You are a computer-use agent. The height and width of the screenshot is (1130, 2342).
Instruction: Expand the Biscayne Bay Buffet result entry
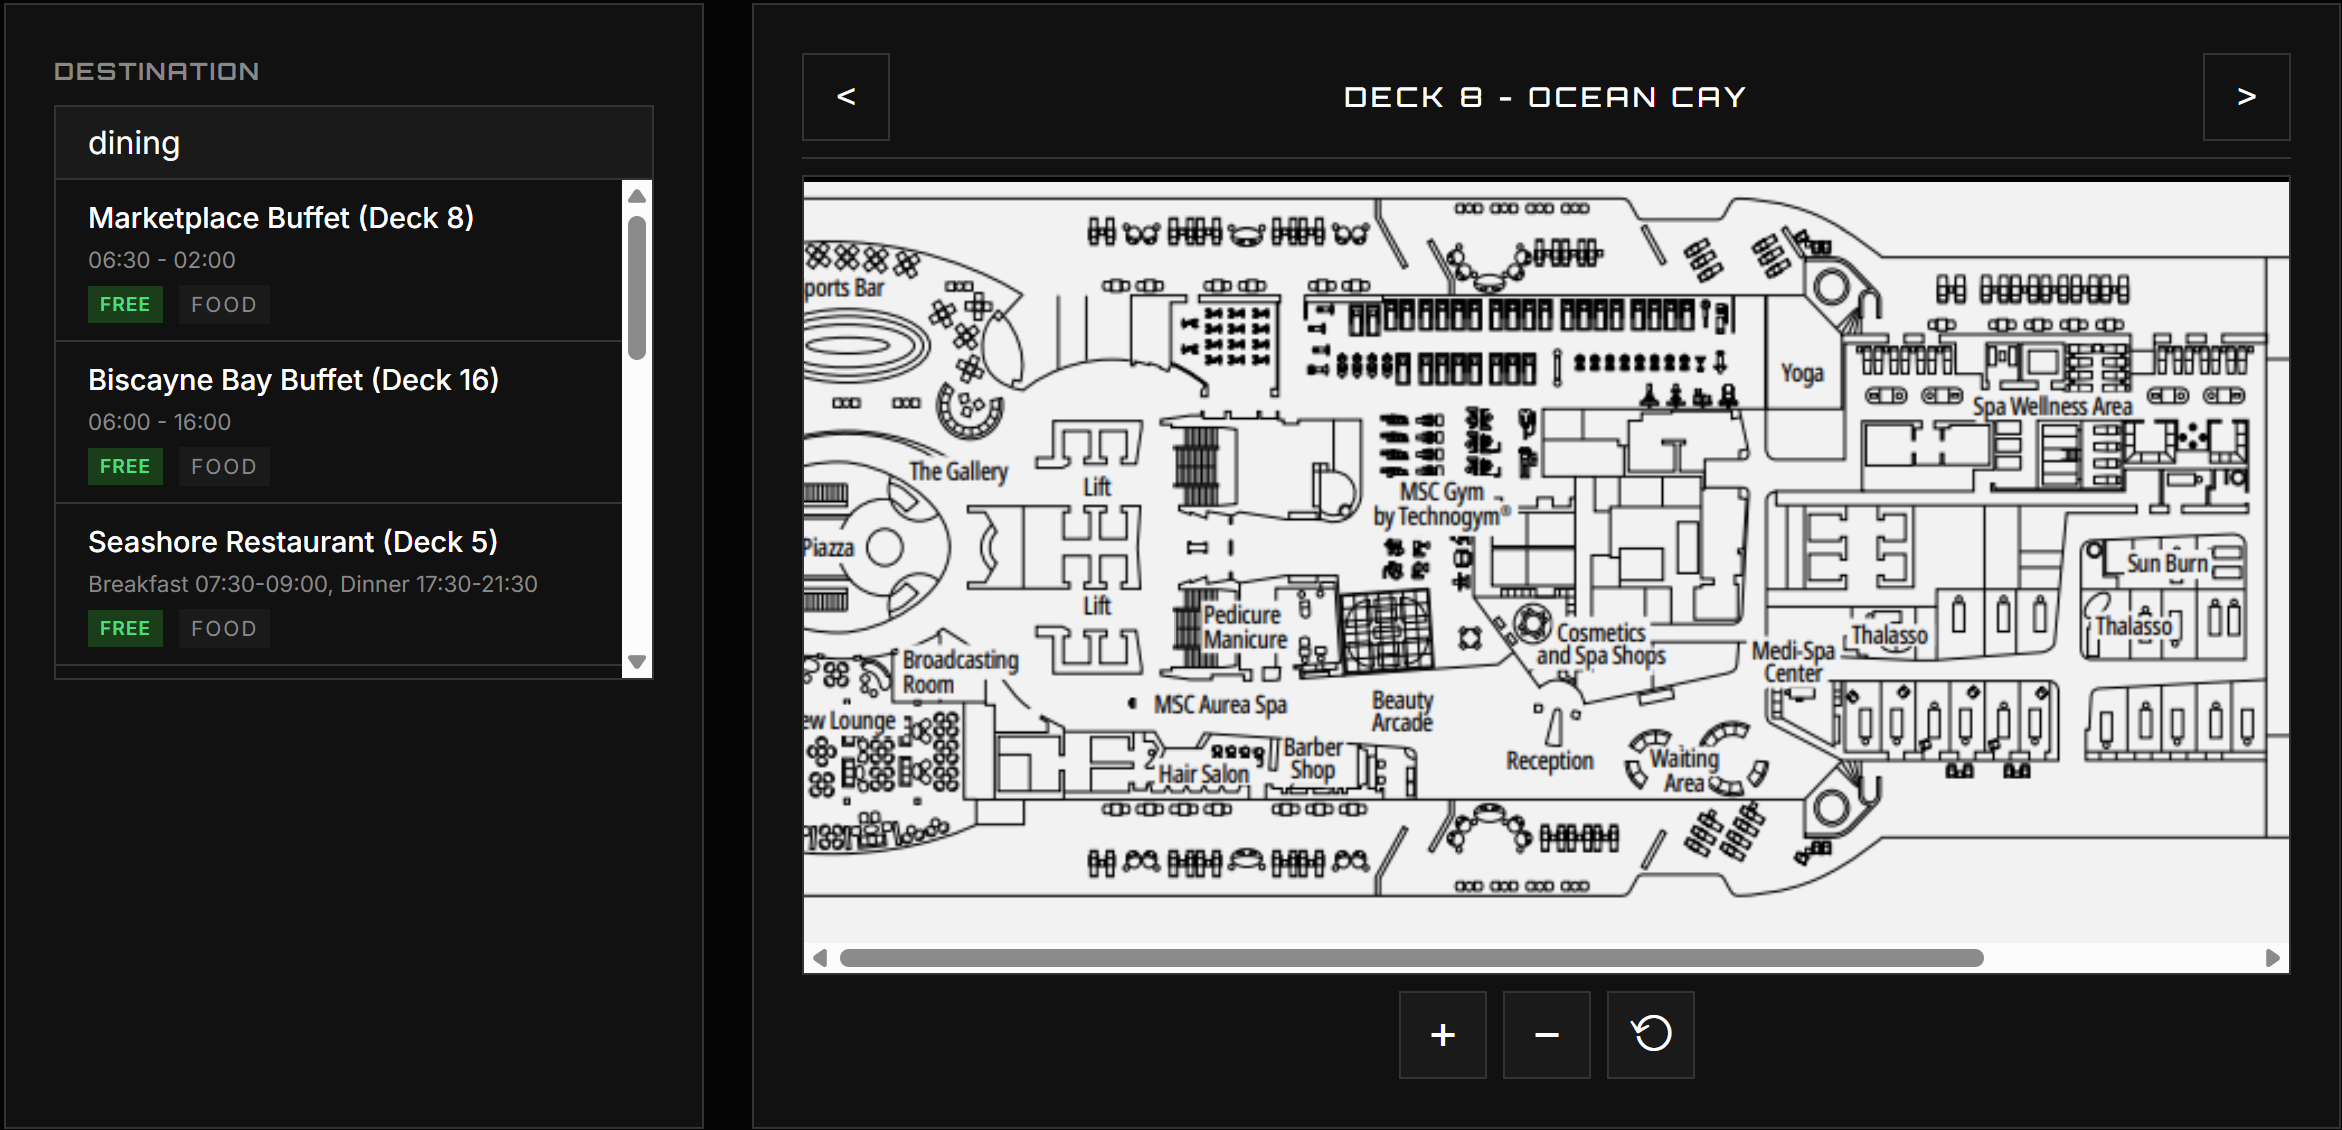point(293,379)
